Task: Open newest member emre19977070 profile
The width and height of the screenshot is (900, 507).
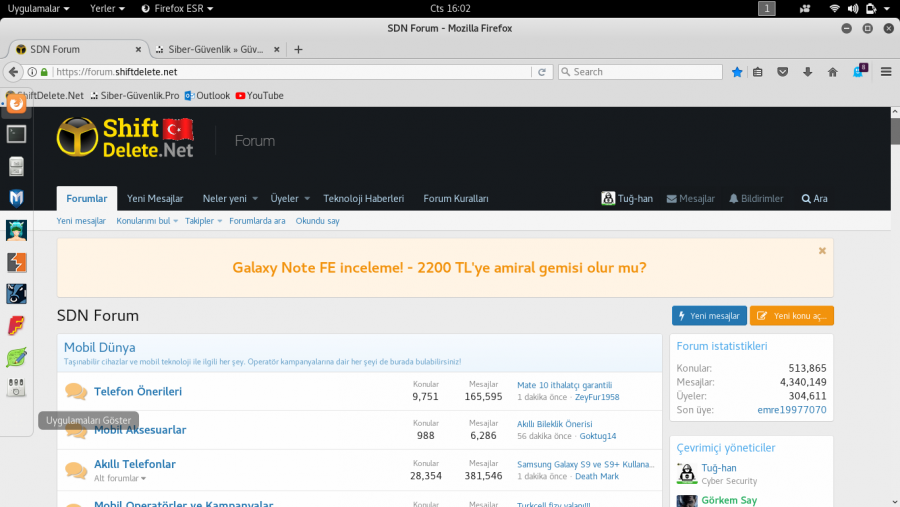Action: coord(792,410)
